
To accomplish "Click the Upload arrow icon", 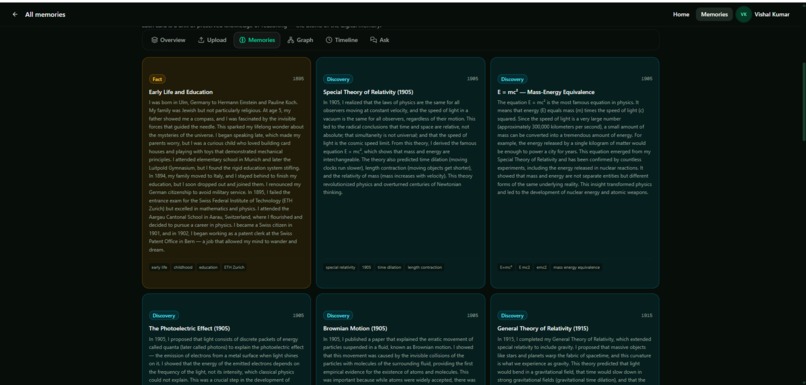I will coord(201,40).
